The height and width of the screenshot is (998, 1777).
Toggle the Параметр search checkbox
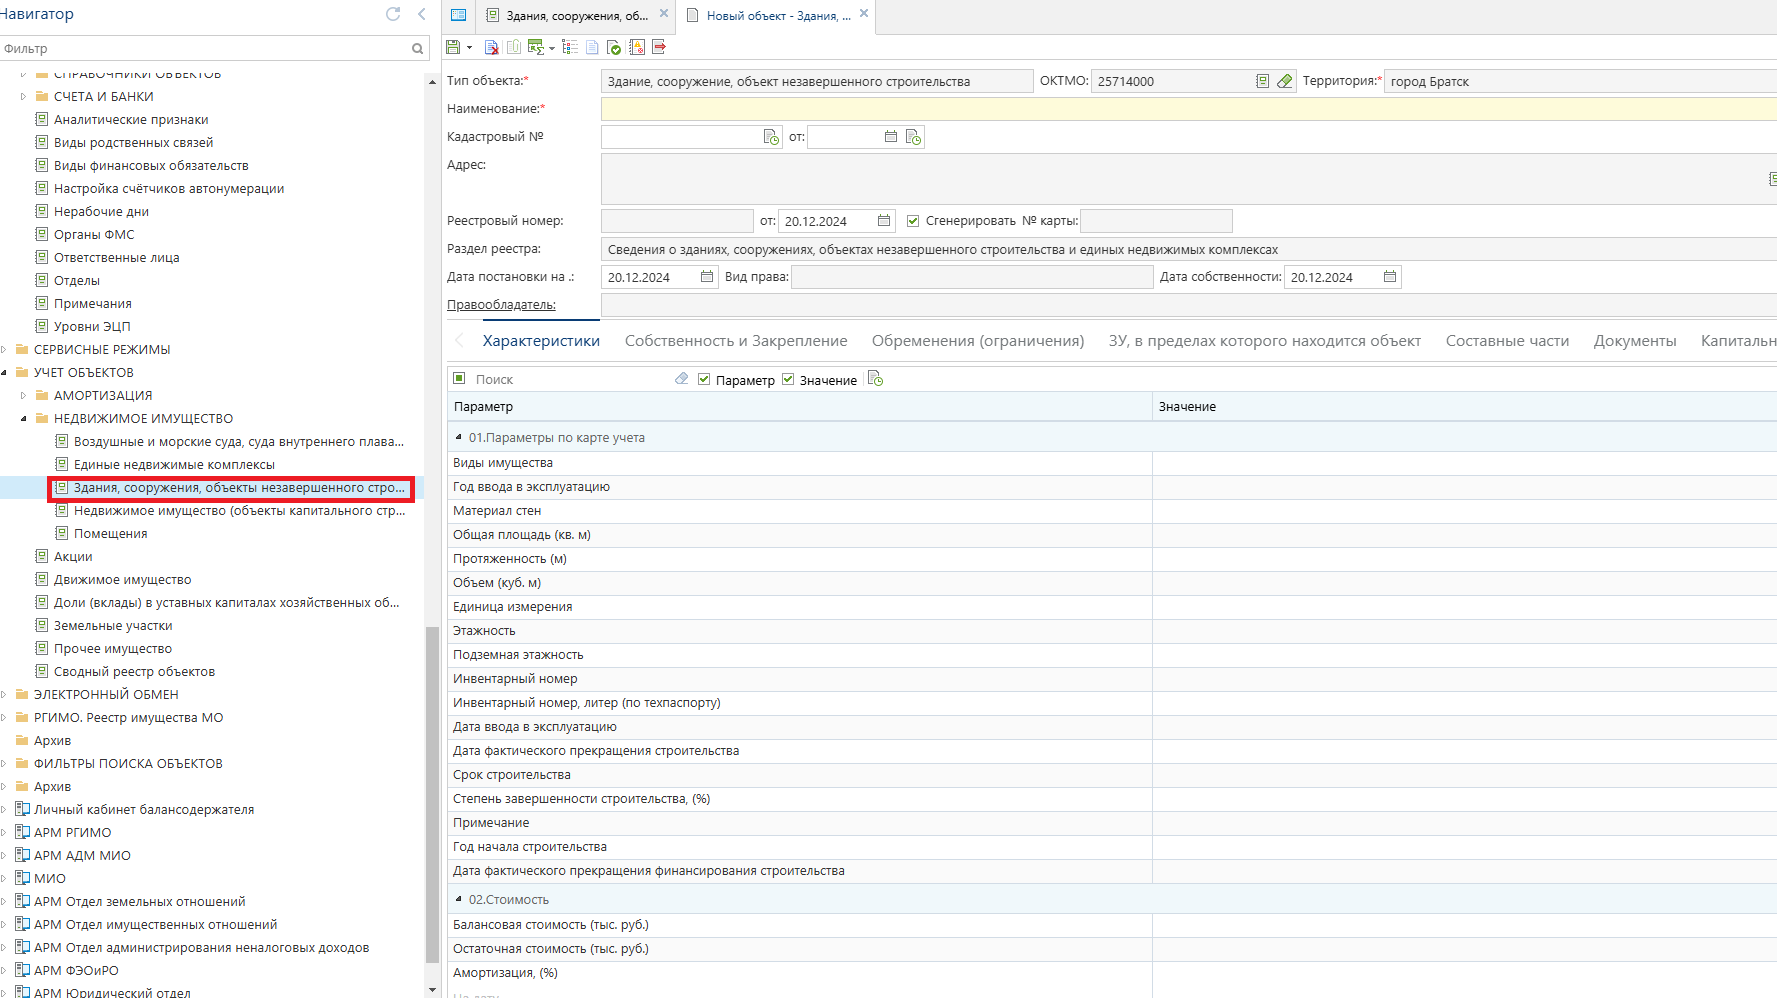click(x=704, y=379)
